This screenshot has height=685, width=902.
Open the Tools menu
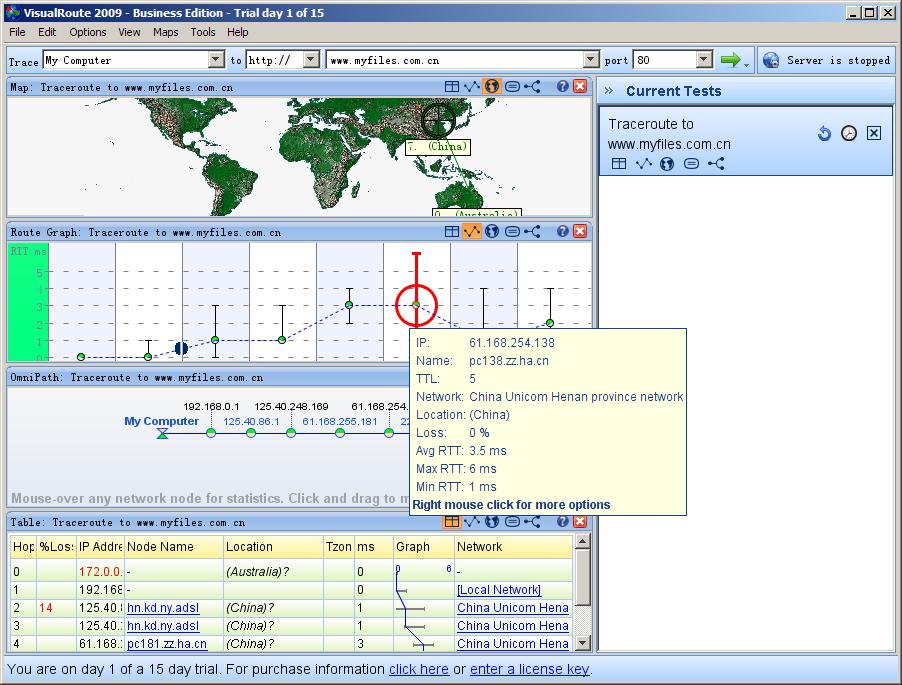click(203, 32)
